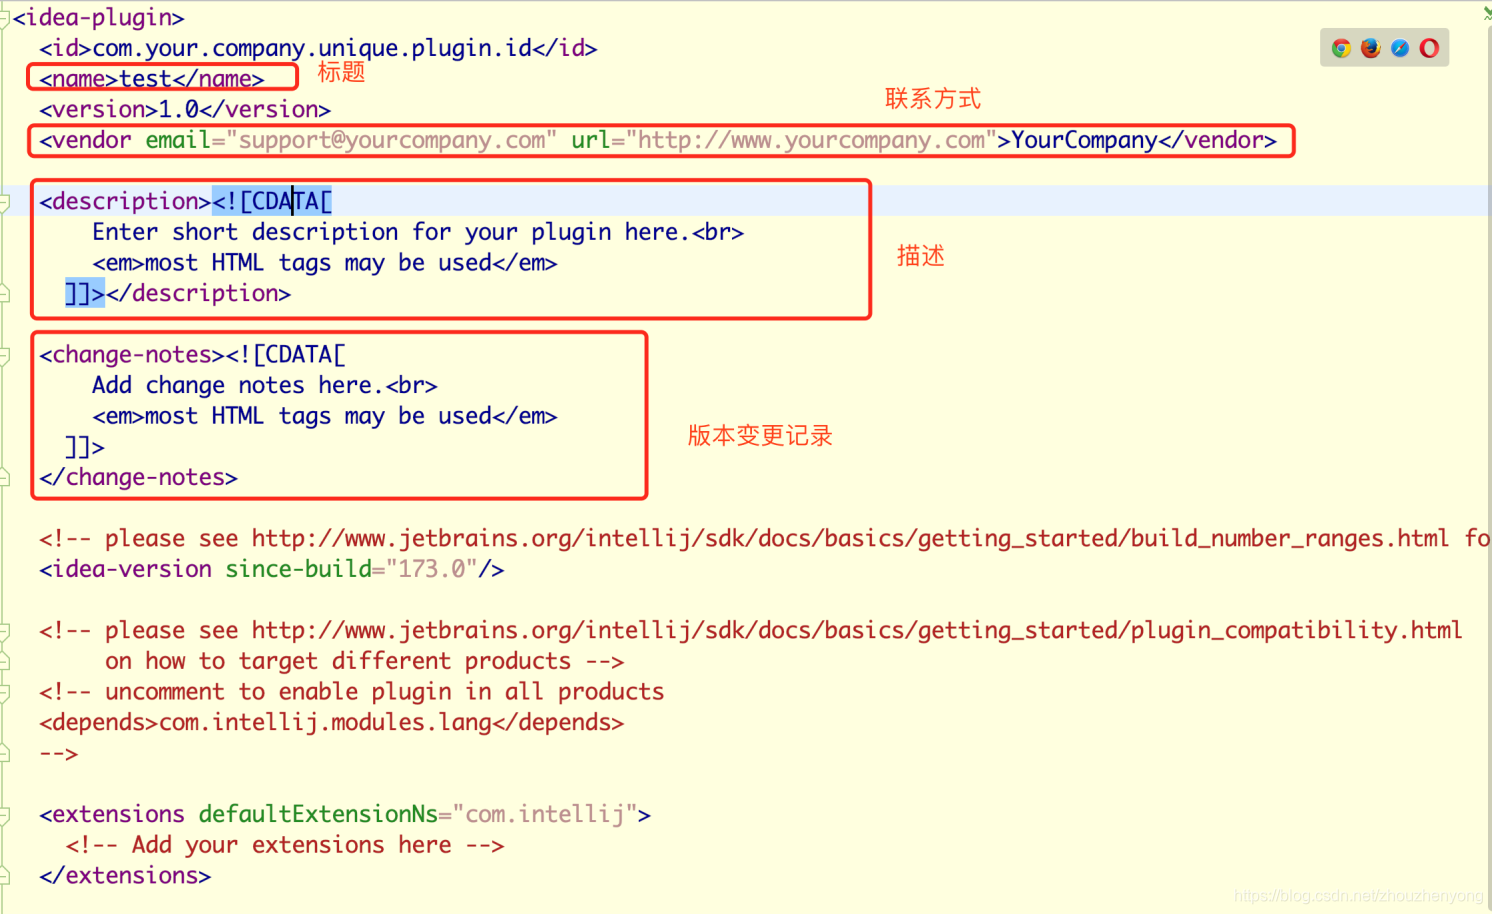Open preview in Chrome browser icon
This screenshot has height=914, width=1492.
click(1341, 48)
